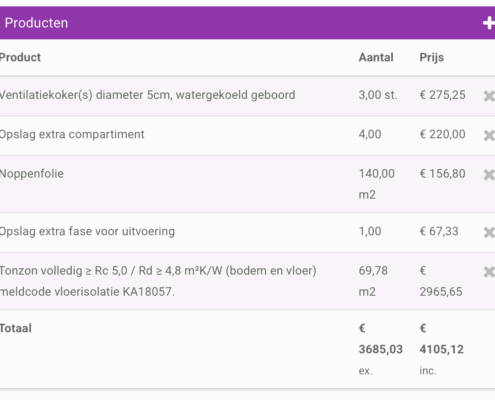Screen dimensions: 495x400
Task: Open Opslag extra fase voor uitvoering item
Action: [x=87, y=231]
